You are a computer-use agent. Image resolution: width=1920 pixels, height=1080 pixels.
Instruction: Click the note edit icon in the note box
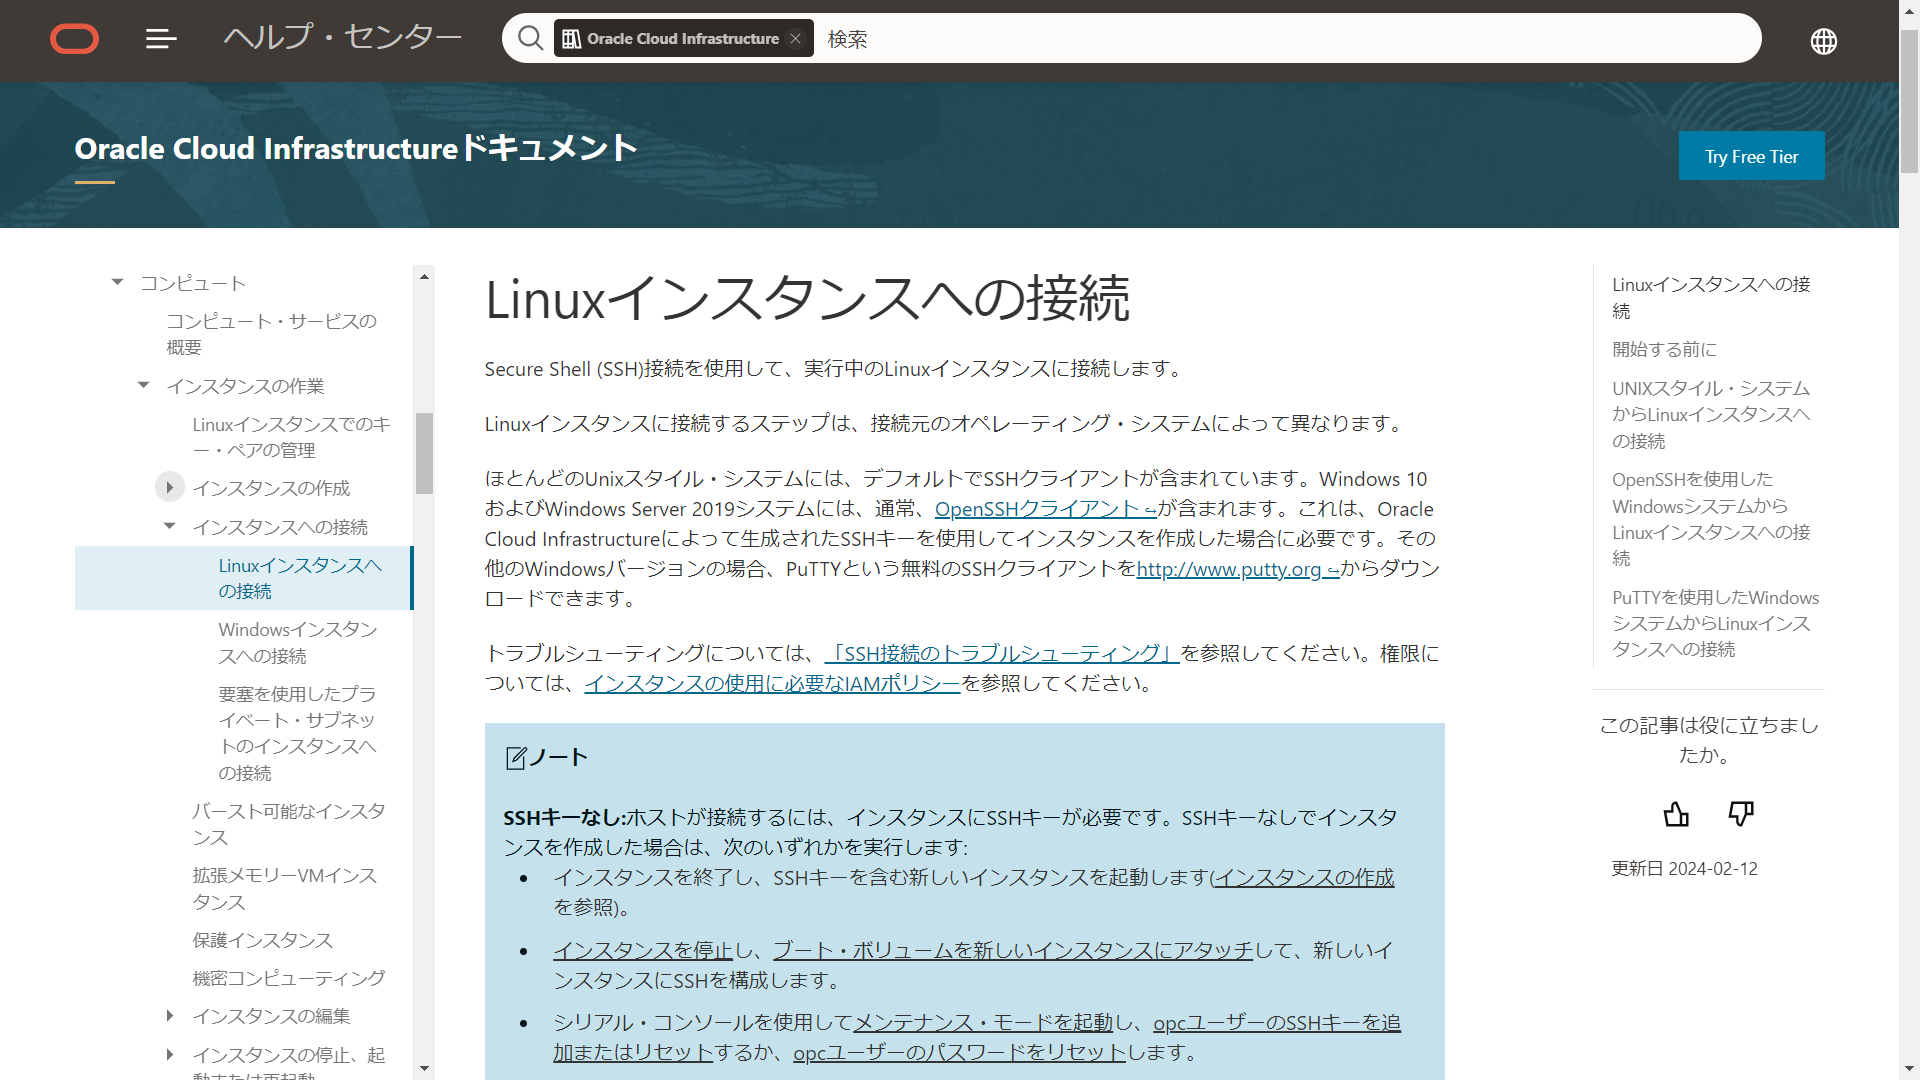click(x=516, y=757)
